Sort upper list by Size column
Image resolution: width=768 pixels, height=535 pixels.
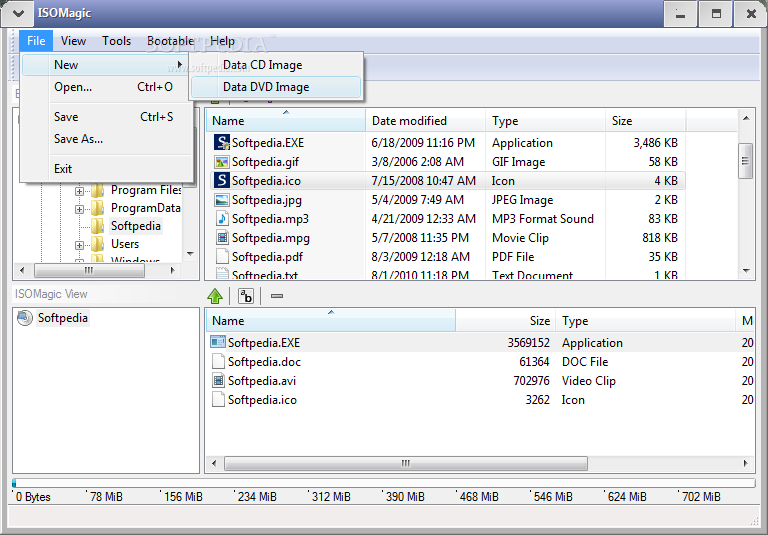point(646,121)
